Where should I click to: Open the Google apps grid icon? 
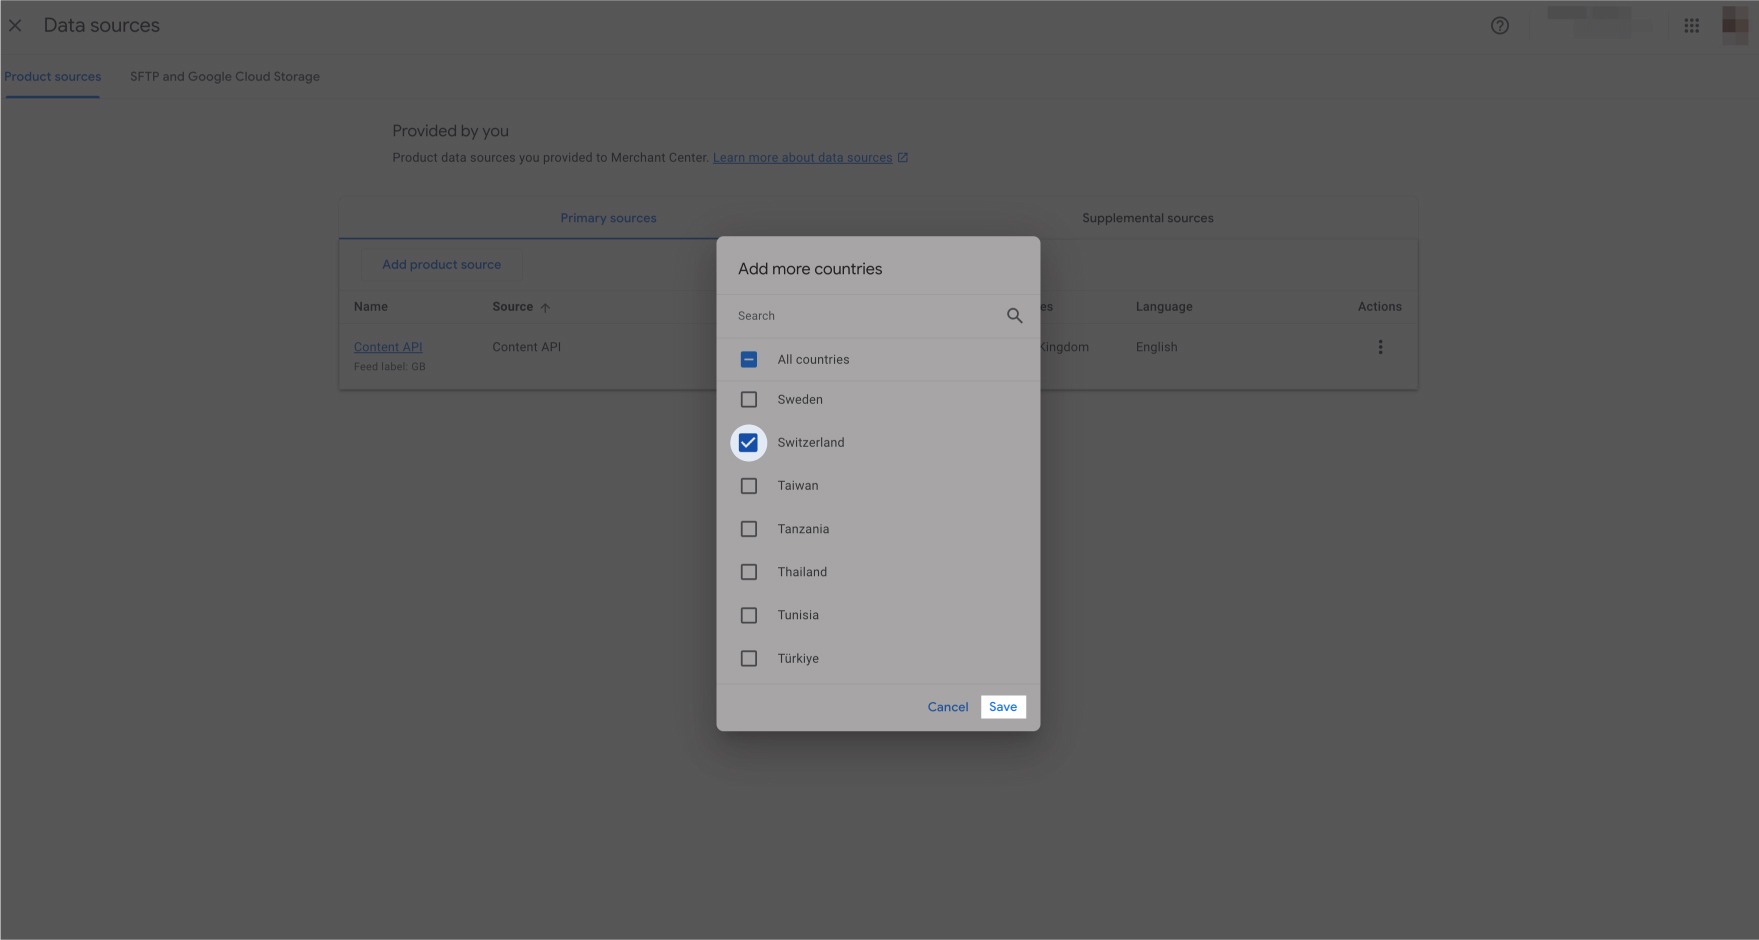click(x=1691, y=26)
